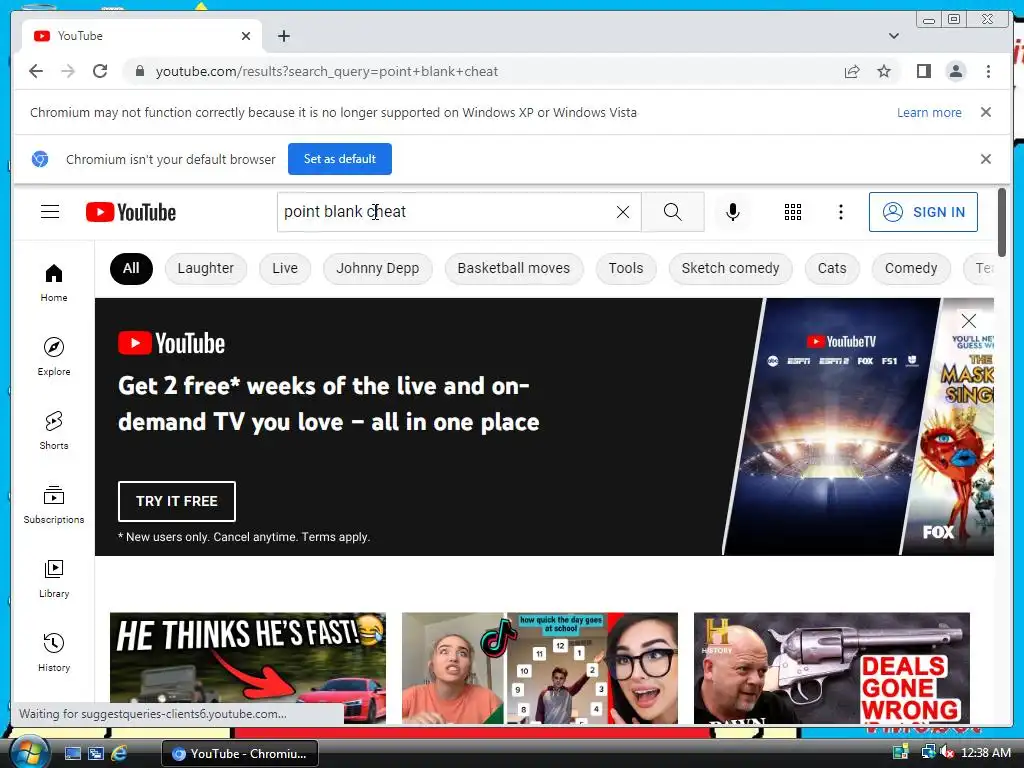Click the page vertical scrollbar thumb
Viewport: 1024px width, 768px height.
(x=1002, y=222)
